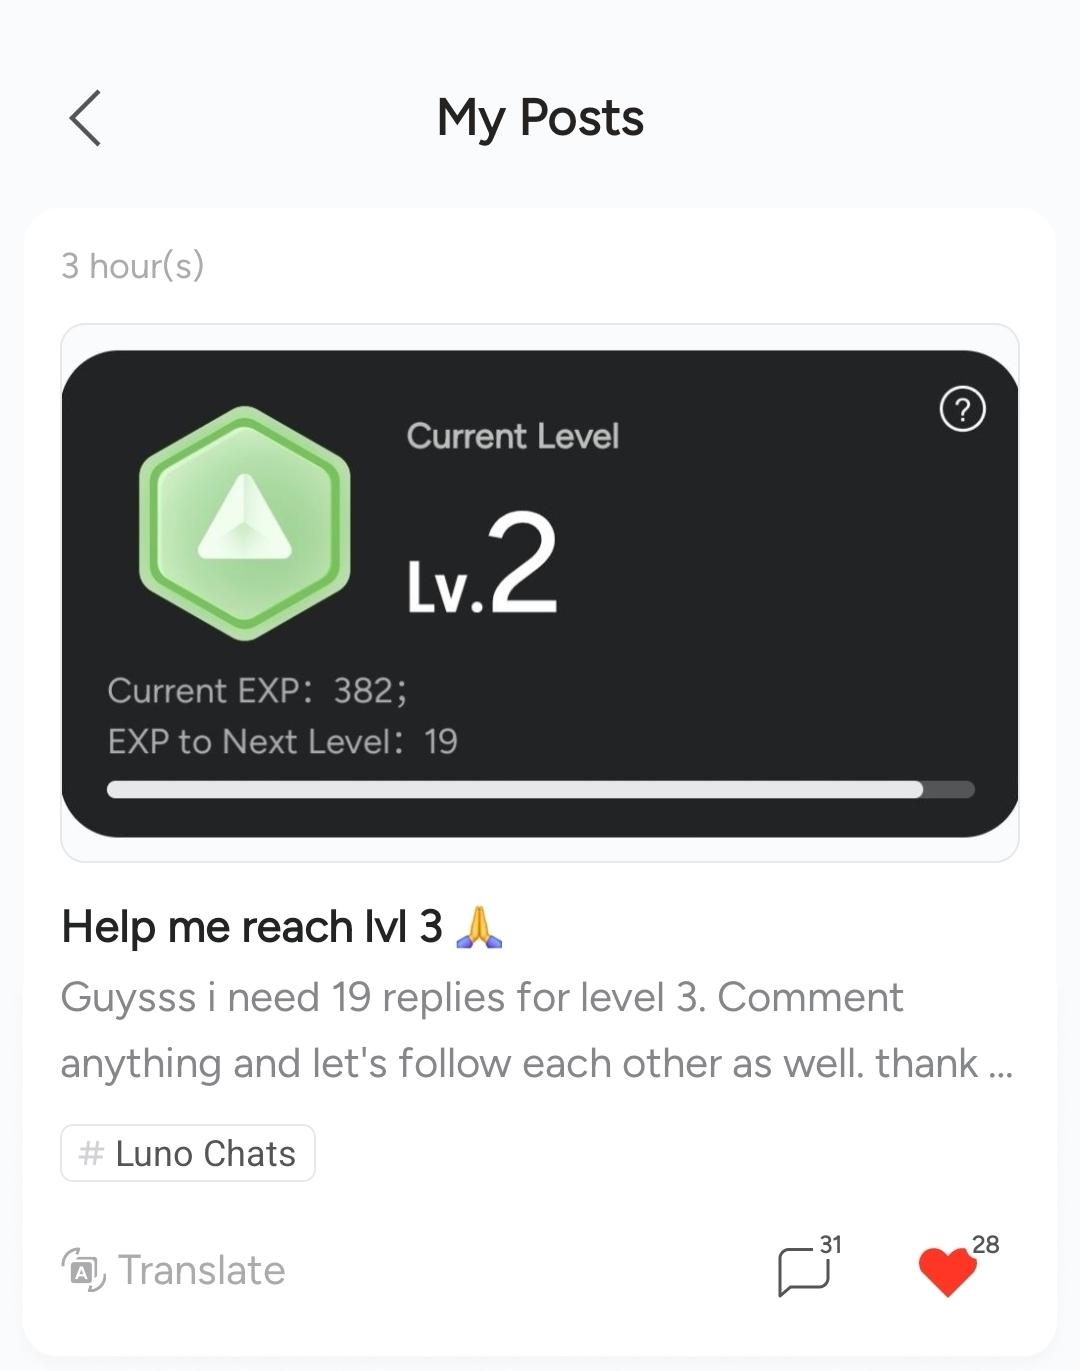The height and width of the screenshot is (1371, 1080).
Task: View the level card image
Action: [x=540, y=593]
